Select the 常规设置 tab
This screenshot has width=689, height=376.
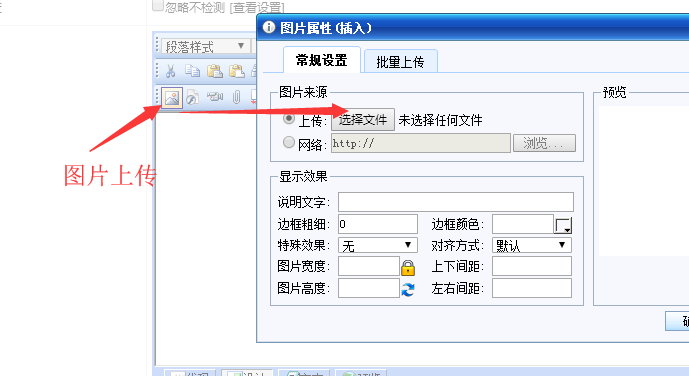(x=322, y=60)
